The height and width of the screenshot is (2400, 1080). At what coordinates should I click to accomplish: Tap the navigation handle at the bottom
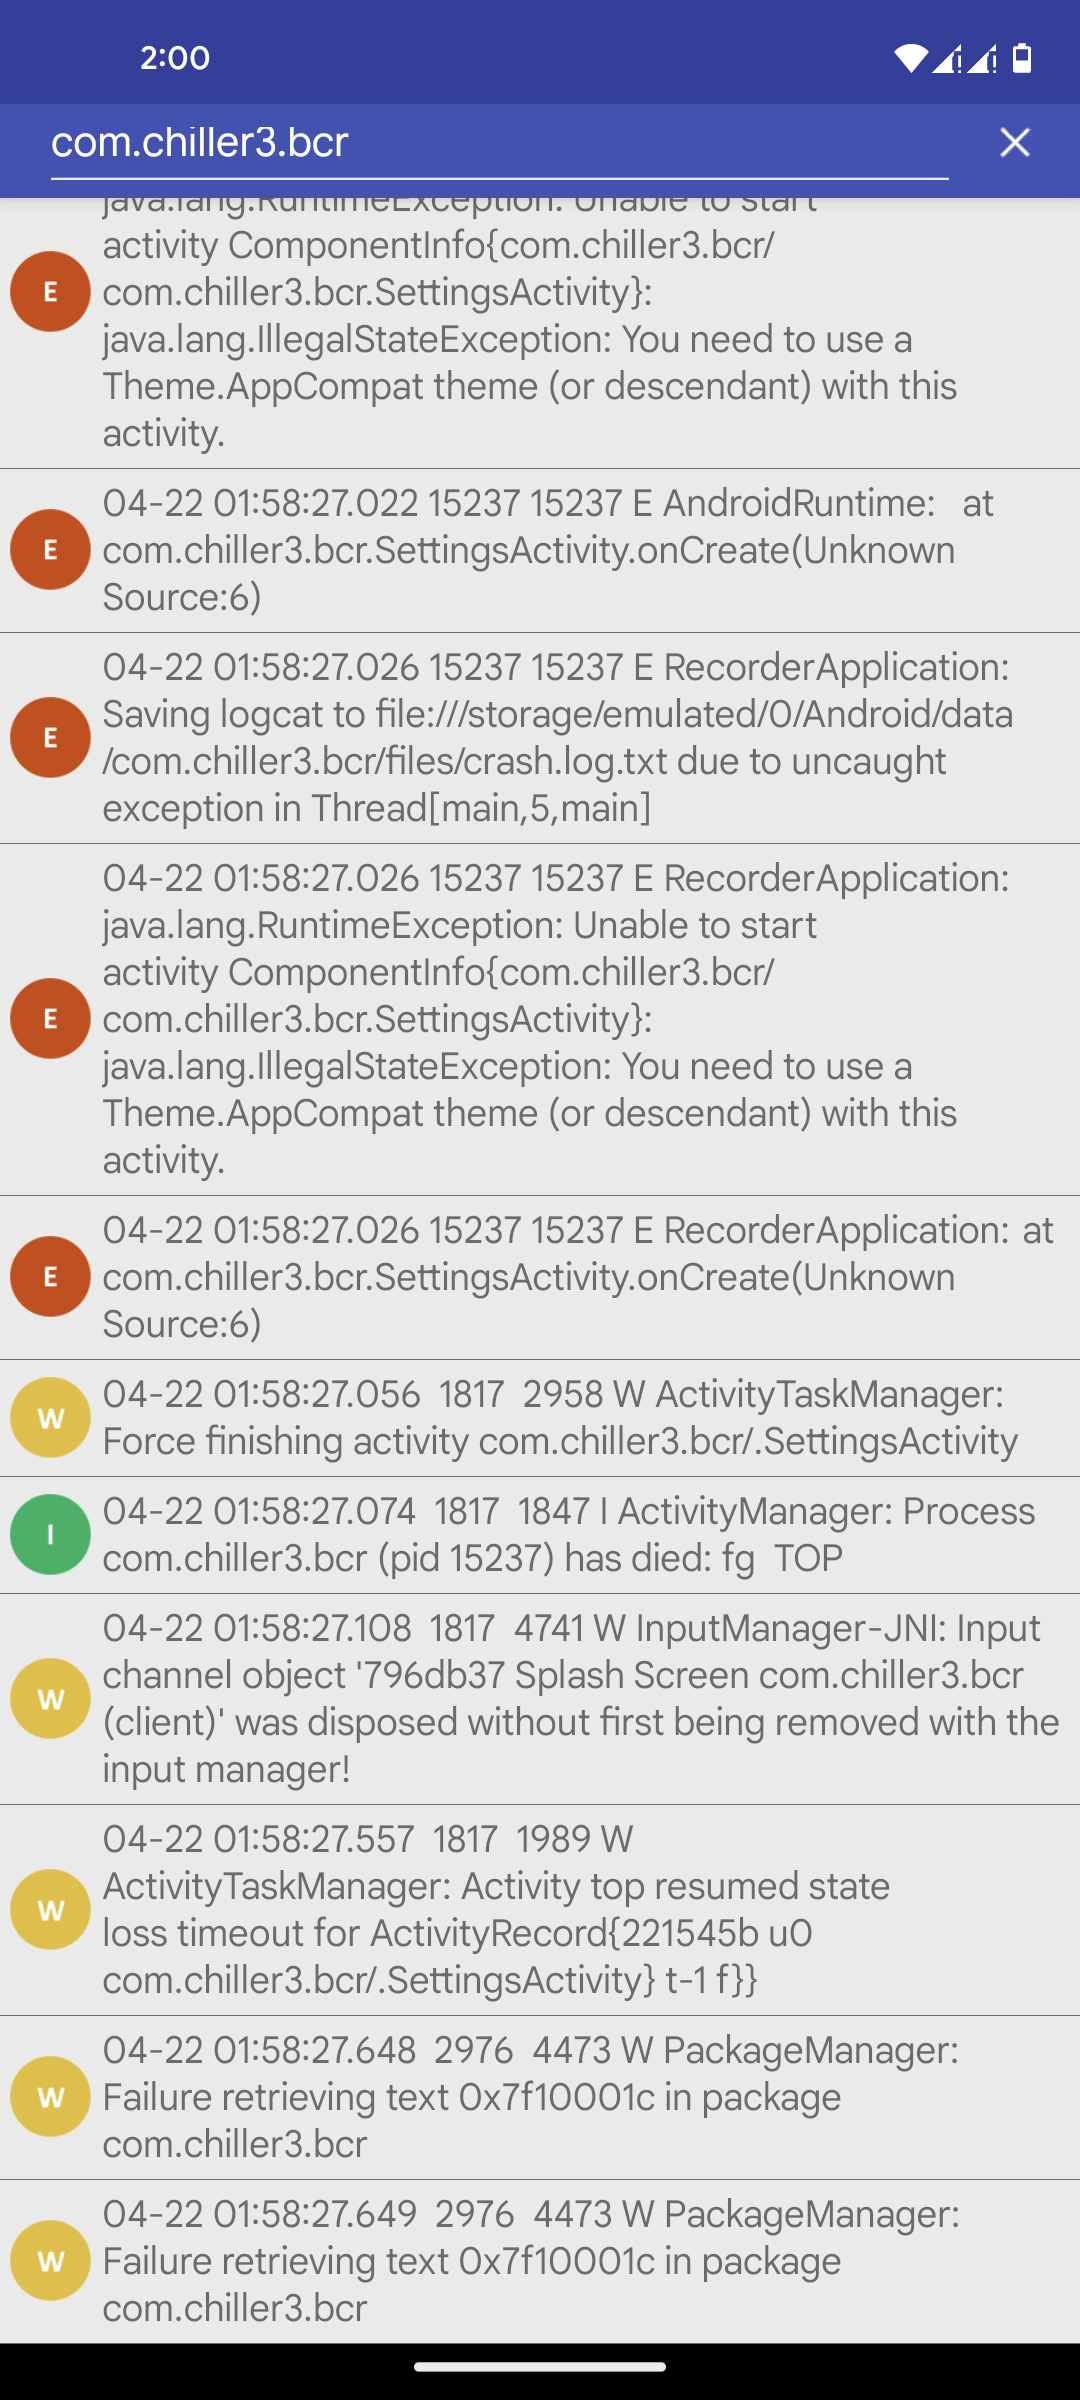[540, 2367]
